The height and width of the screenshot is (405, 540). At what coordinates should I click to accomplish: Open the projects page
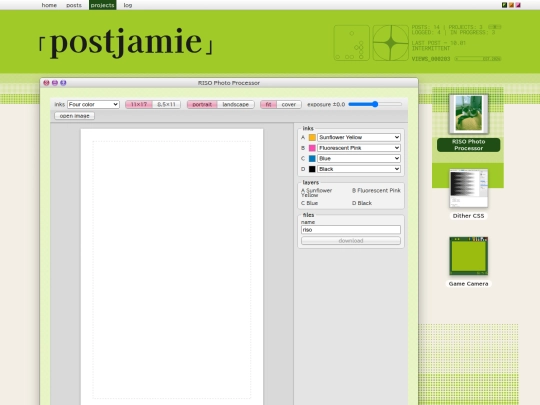(103, 5)
